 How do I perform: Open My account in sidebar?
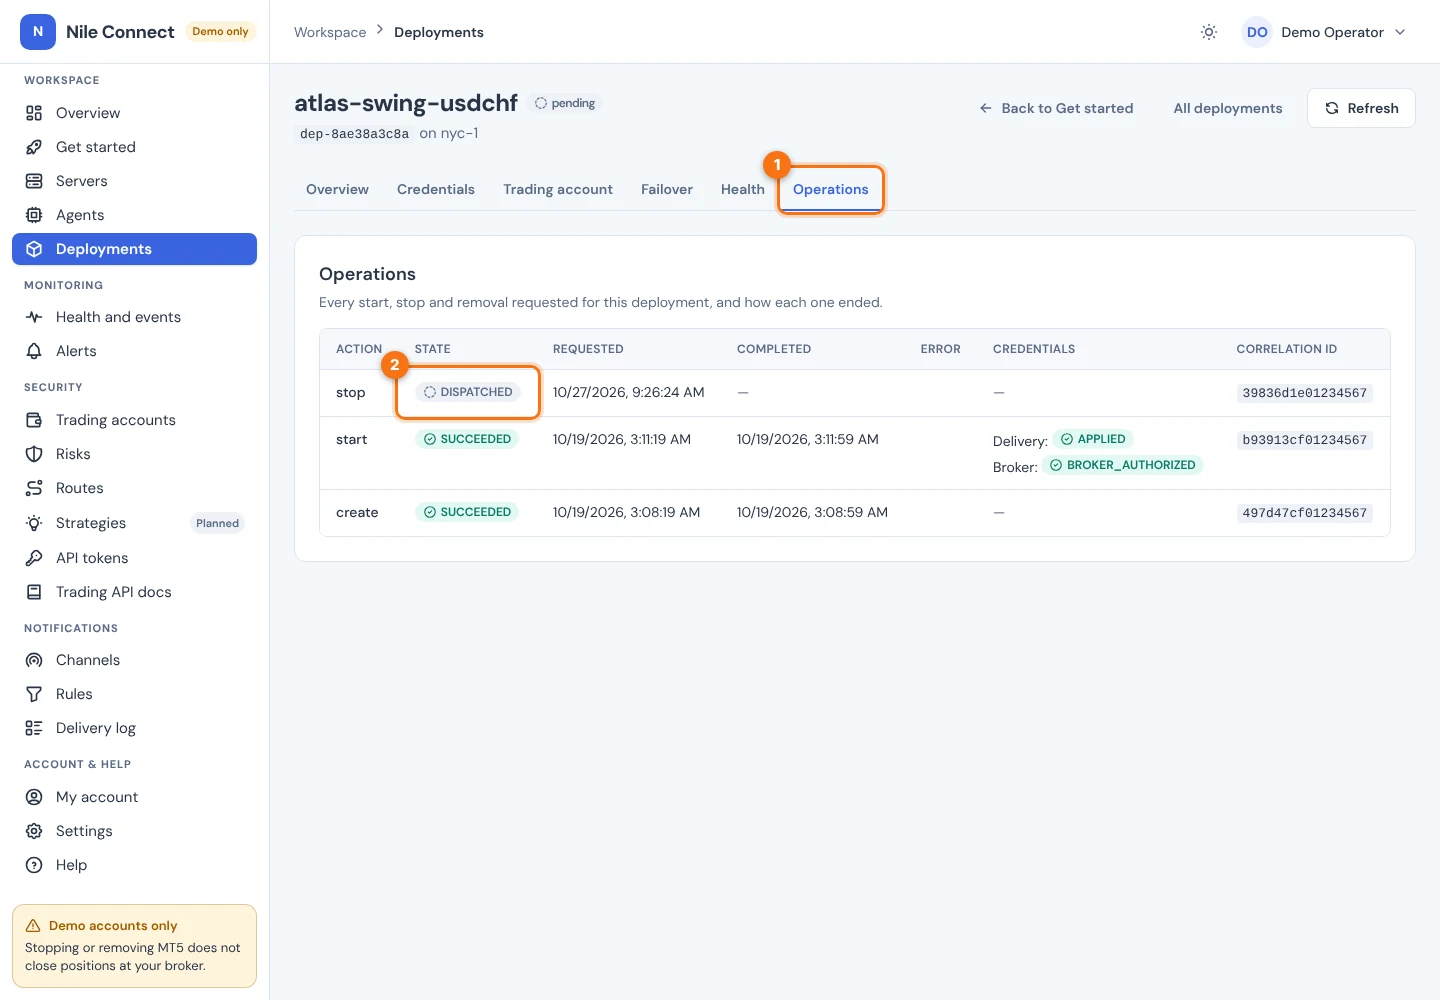134,797
